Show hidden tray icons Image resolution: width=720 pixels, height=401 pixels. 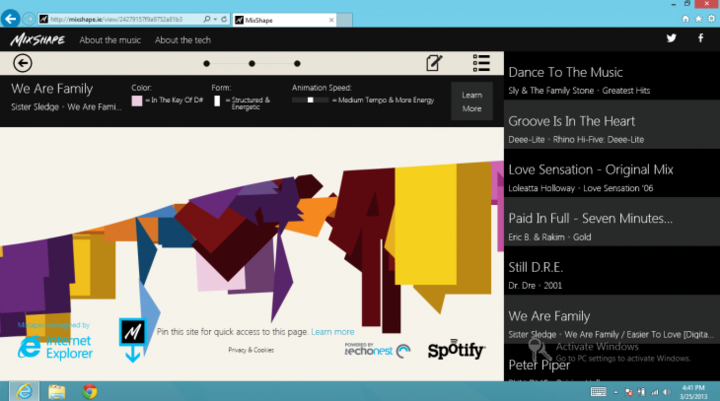(616, 392)
